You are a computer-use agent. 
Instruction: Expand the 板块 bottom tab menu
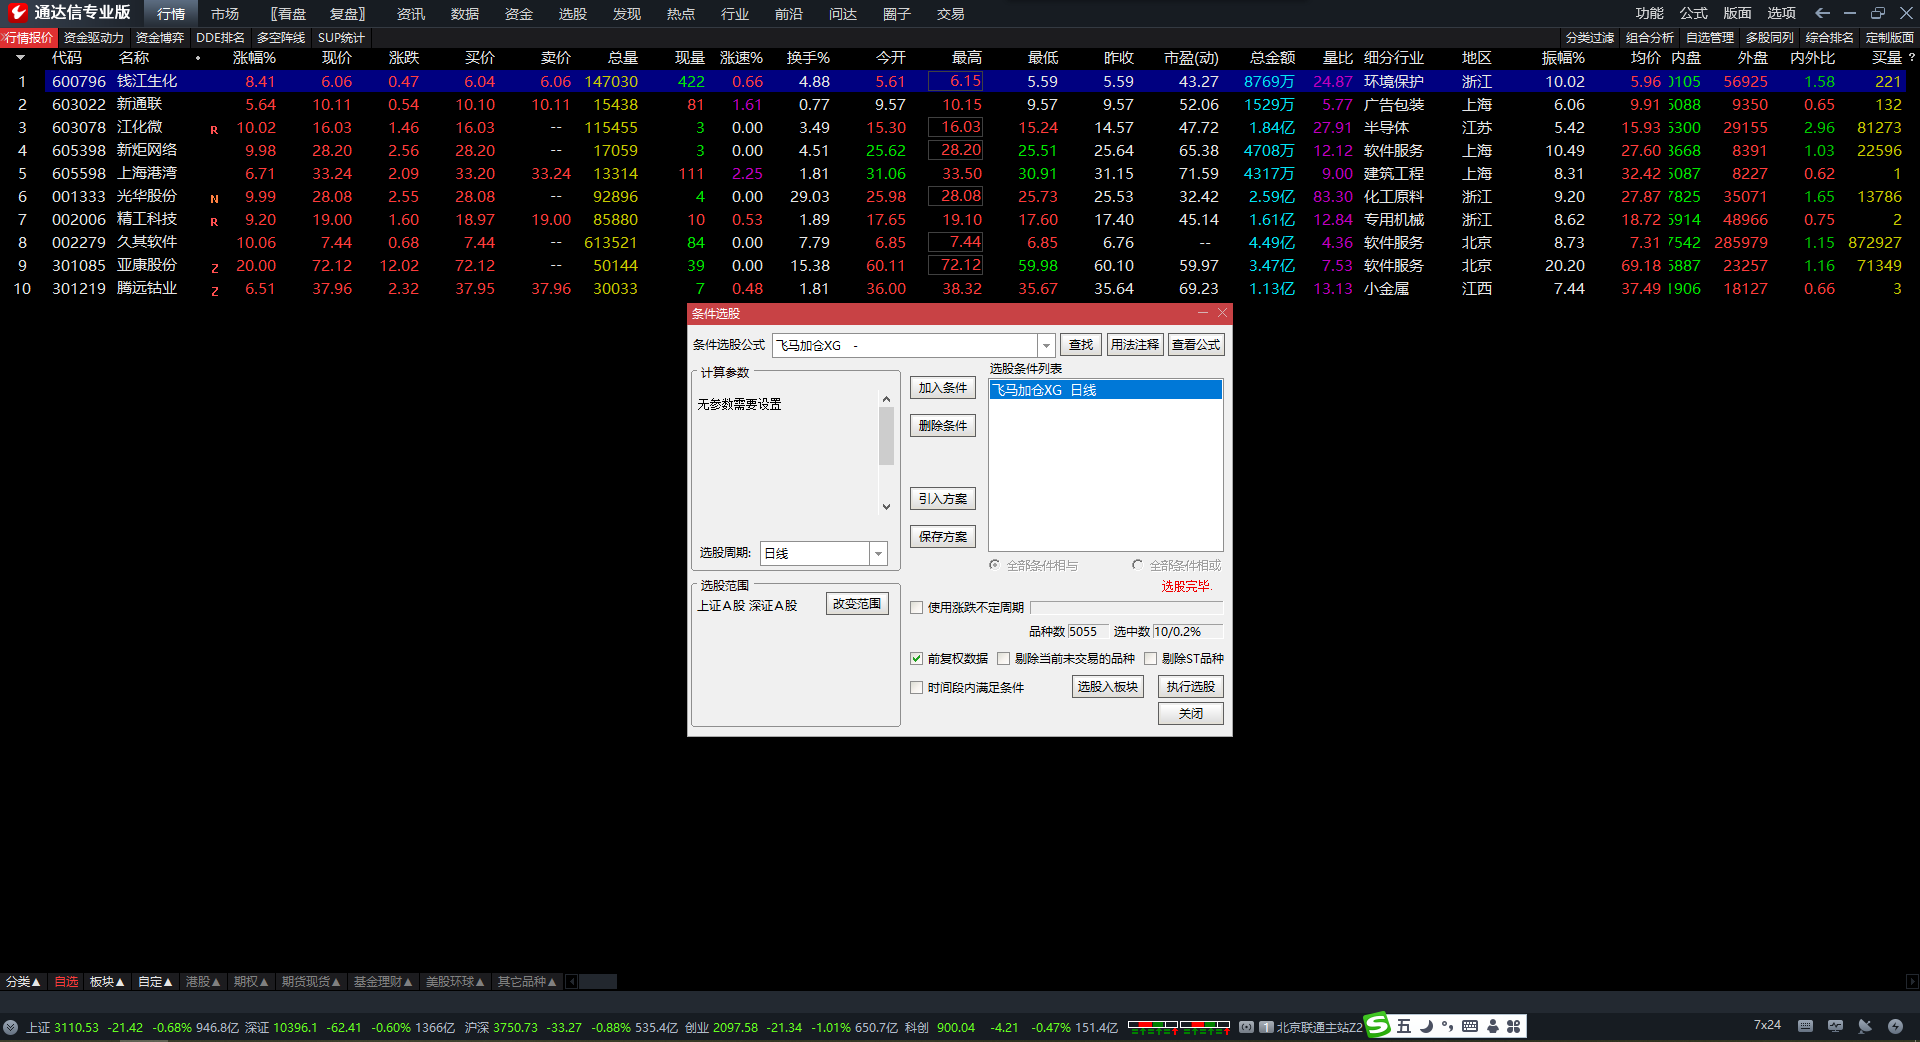[107, 982]
